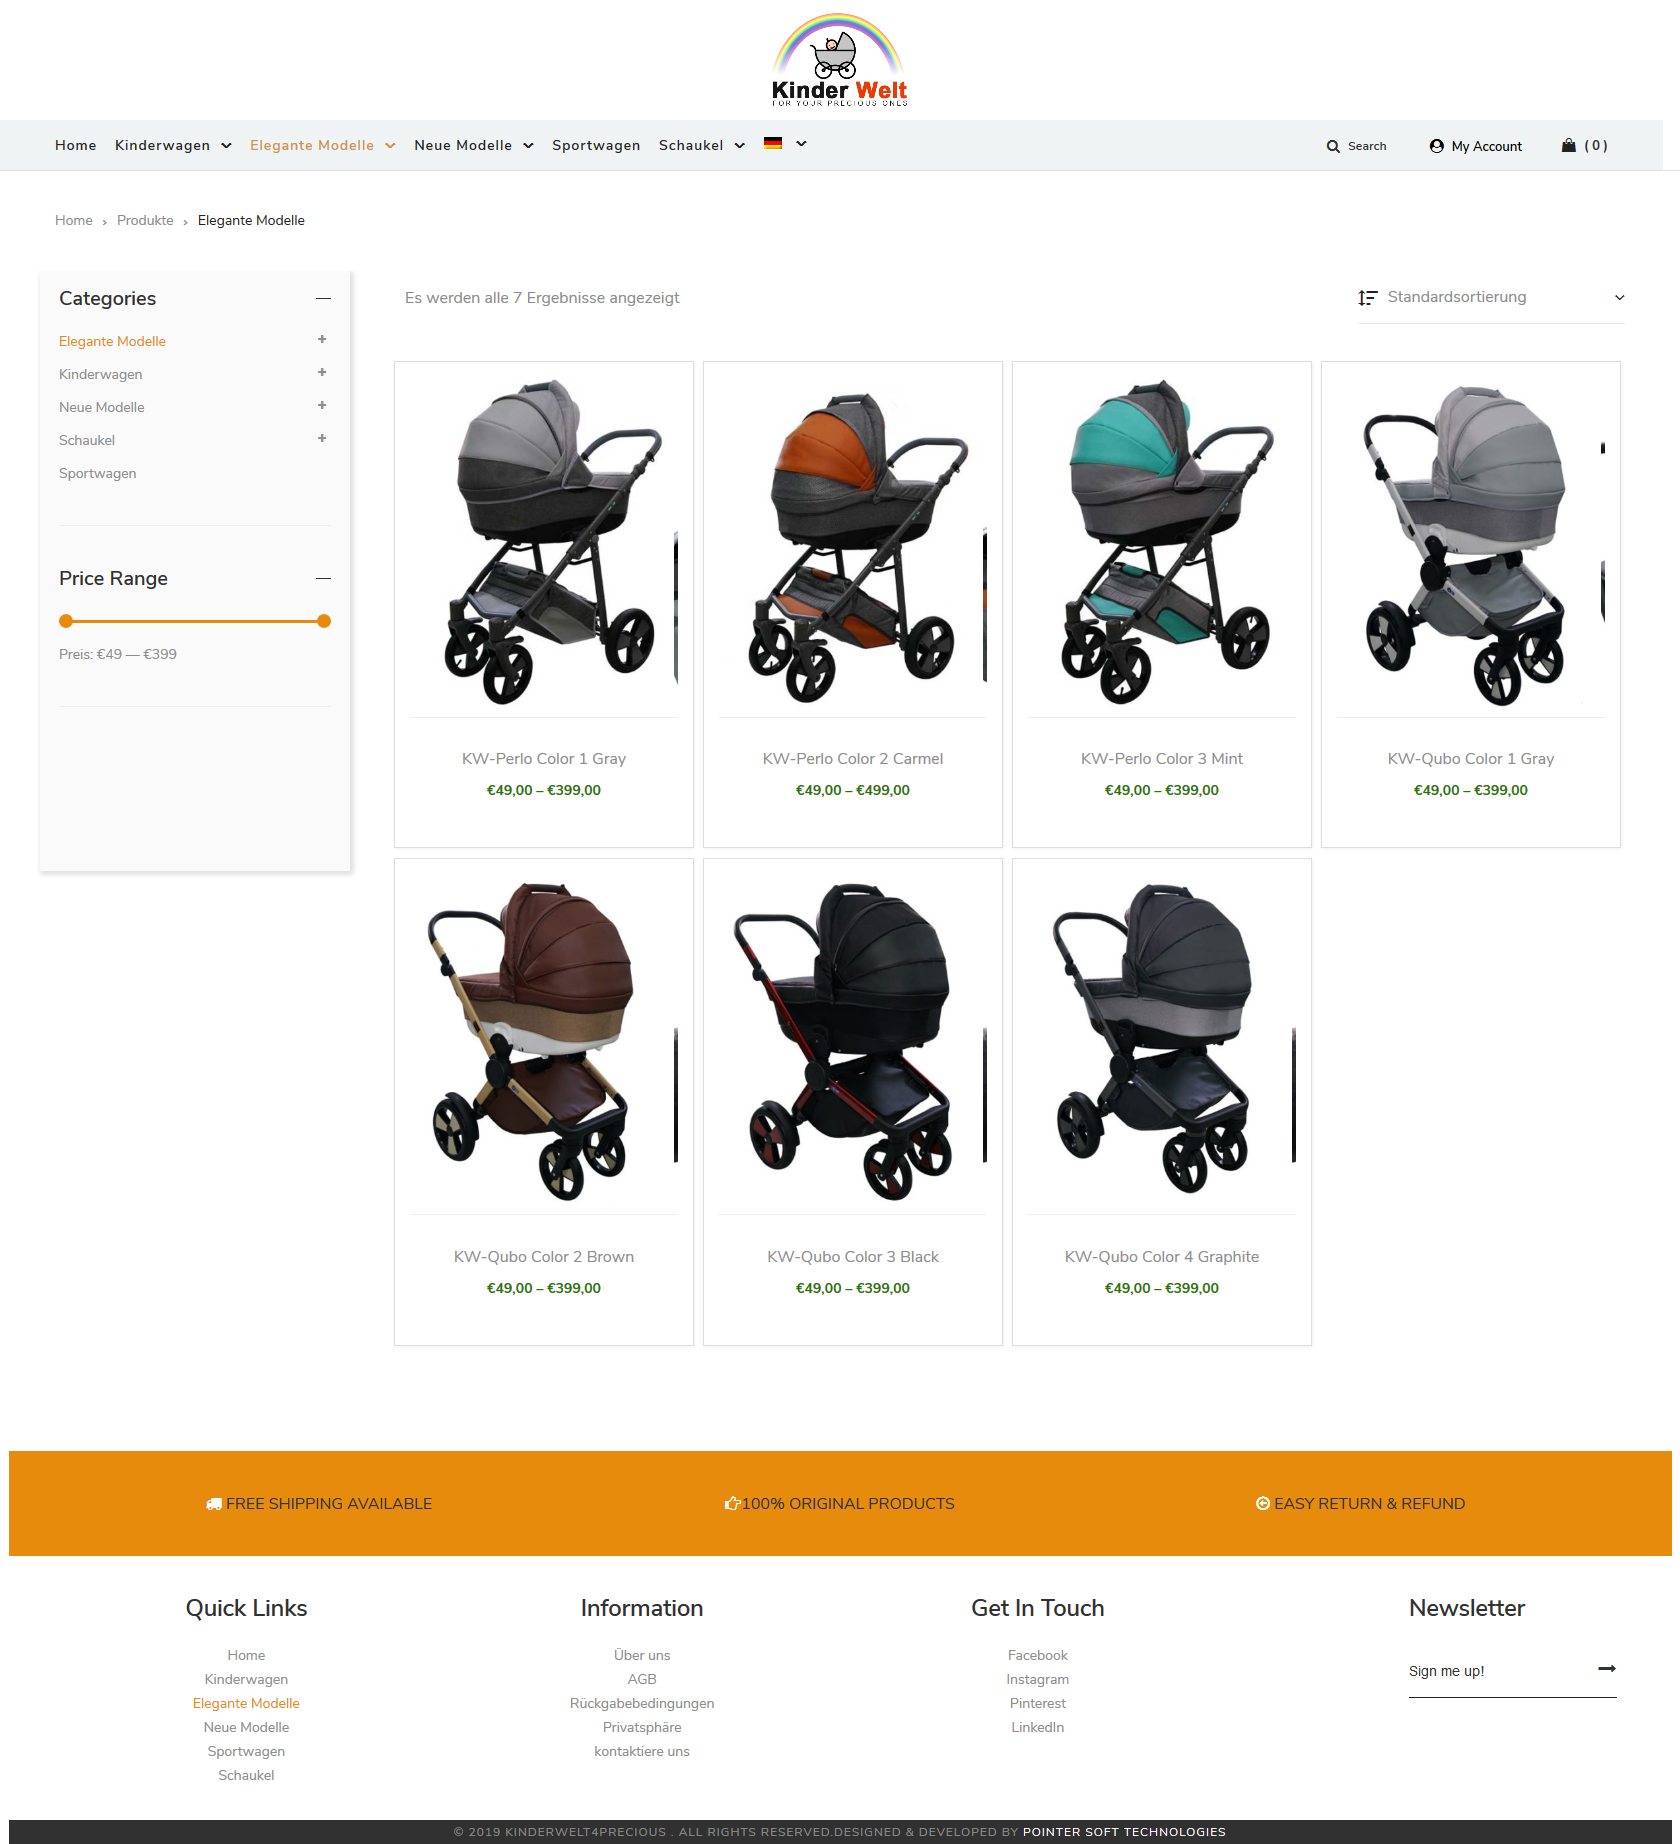This screenshot has width=1680, height=1844.
Task: Open My Account via user icon
Action: click(x=1436, y=146)
